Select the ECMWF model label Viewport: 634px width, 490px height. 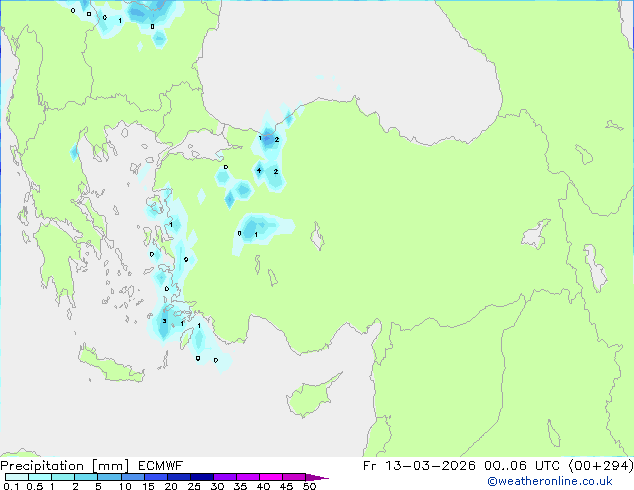(x=160, y=466)
